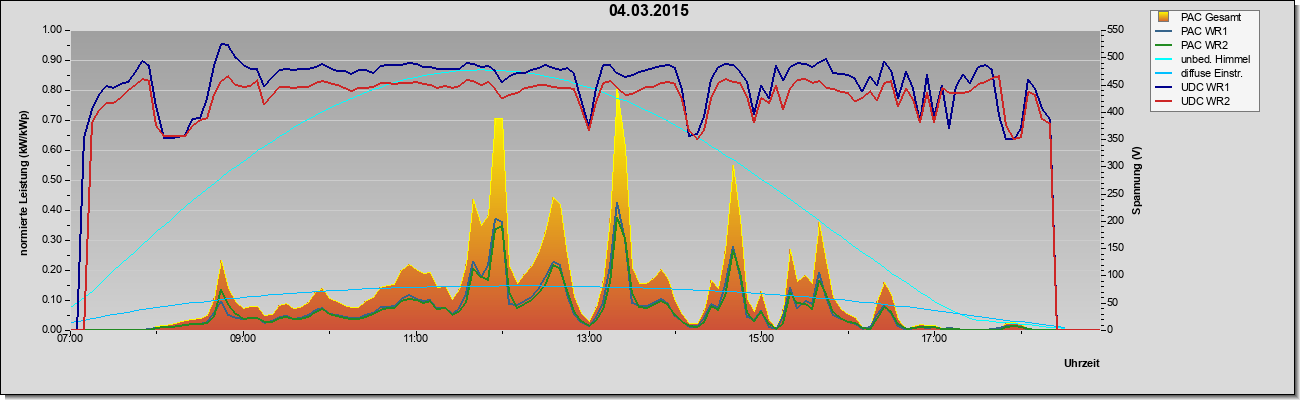Click the chart title 04.03.2015
The width and height of the screenshot is (1300, 400).
click(649, 11)
